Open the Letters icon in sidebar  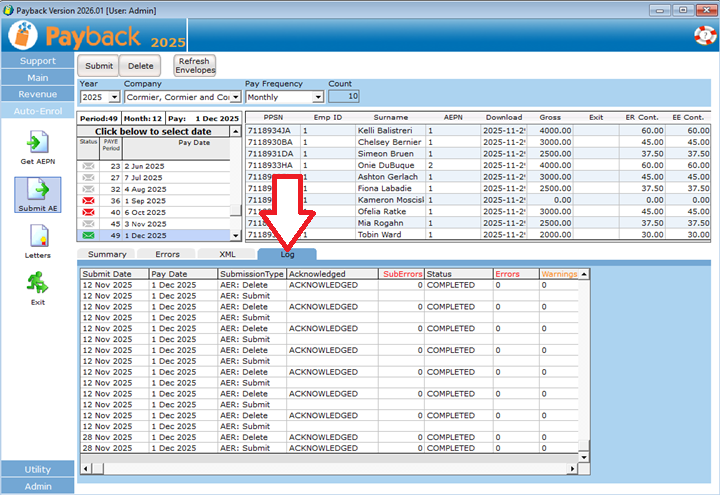[x=37, y=237]
